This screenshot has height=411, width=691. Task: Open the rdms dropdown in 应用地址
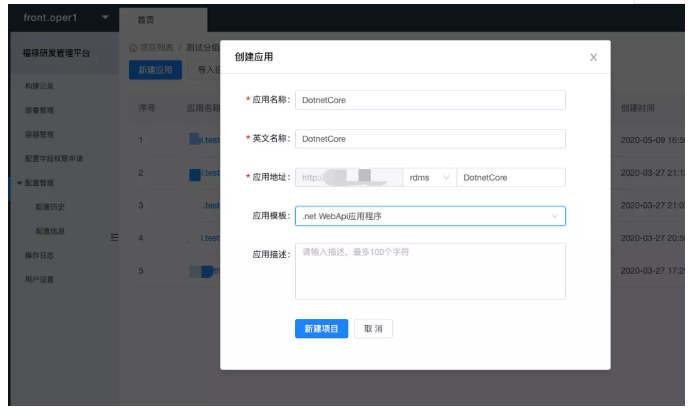tap(429, 178)
